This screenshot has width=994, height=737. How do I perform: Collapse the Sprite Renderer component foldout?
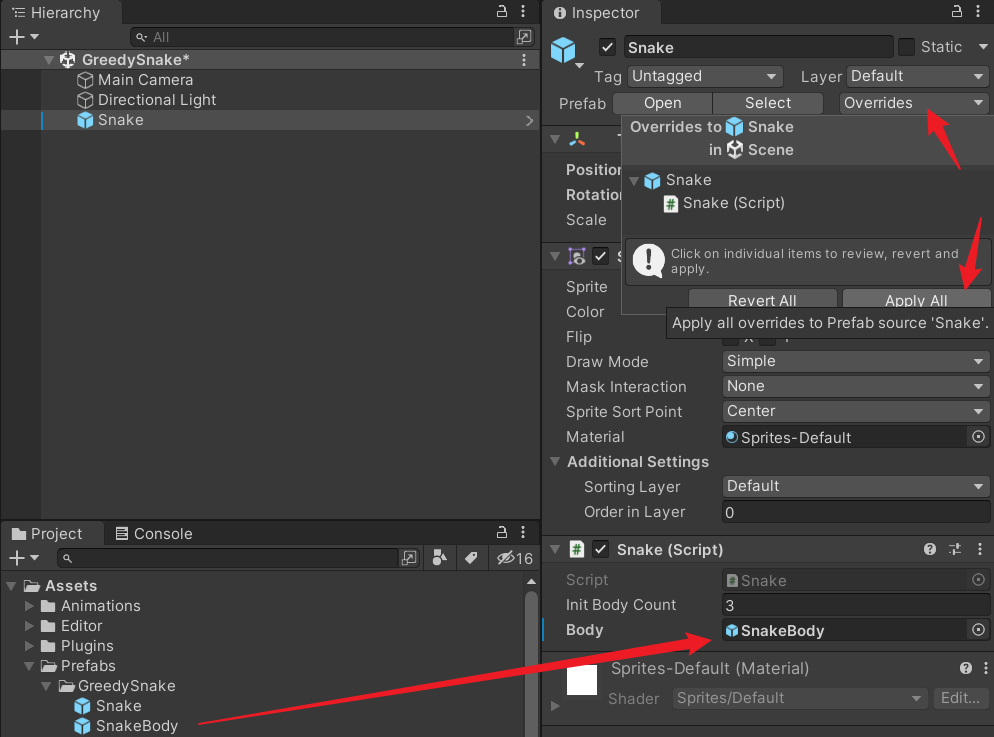(555, 257)
